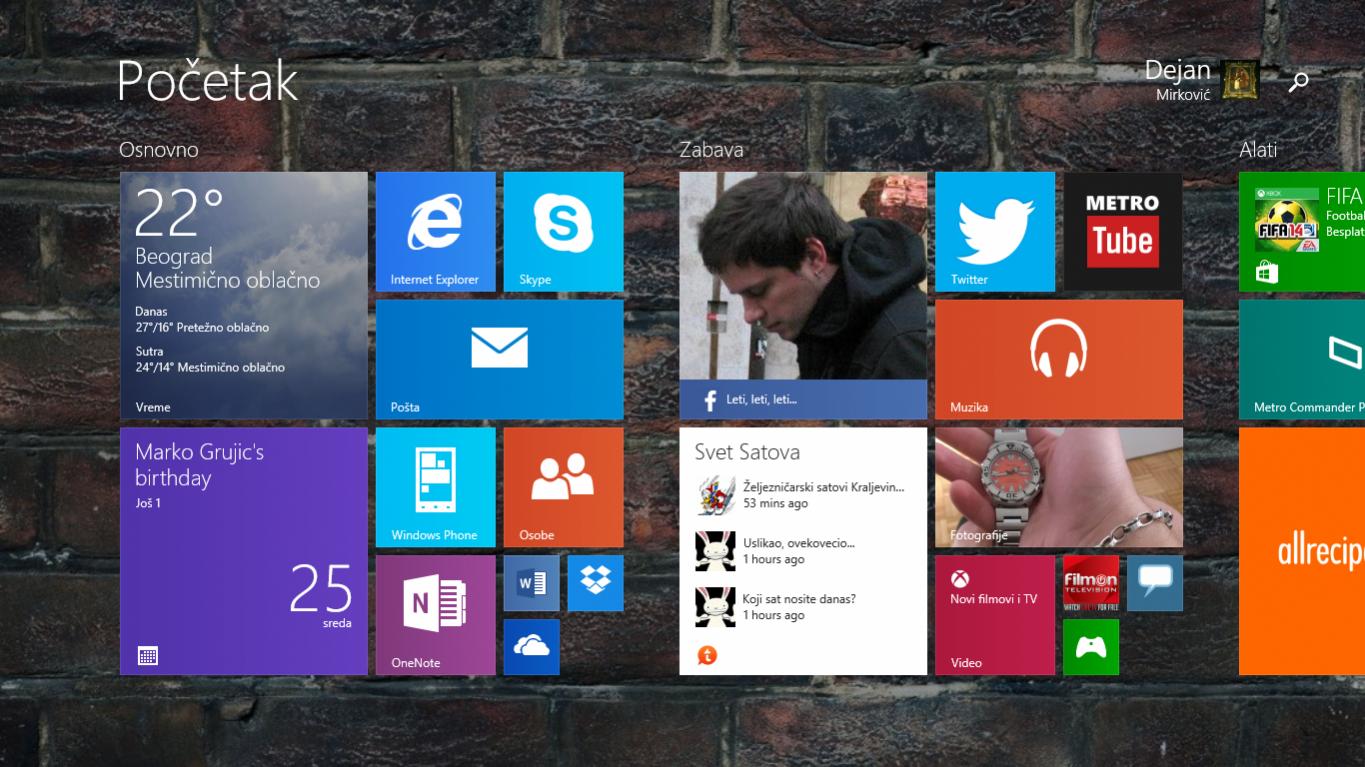Open the Vreme weather tile for Beograd
This screenshot has height=767, width=1365.
243,295
